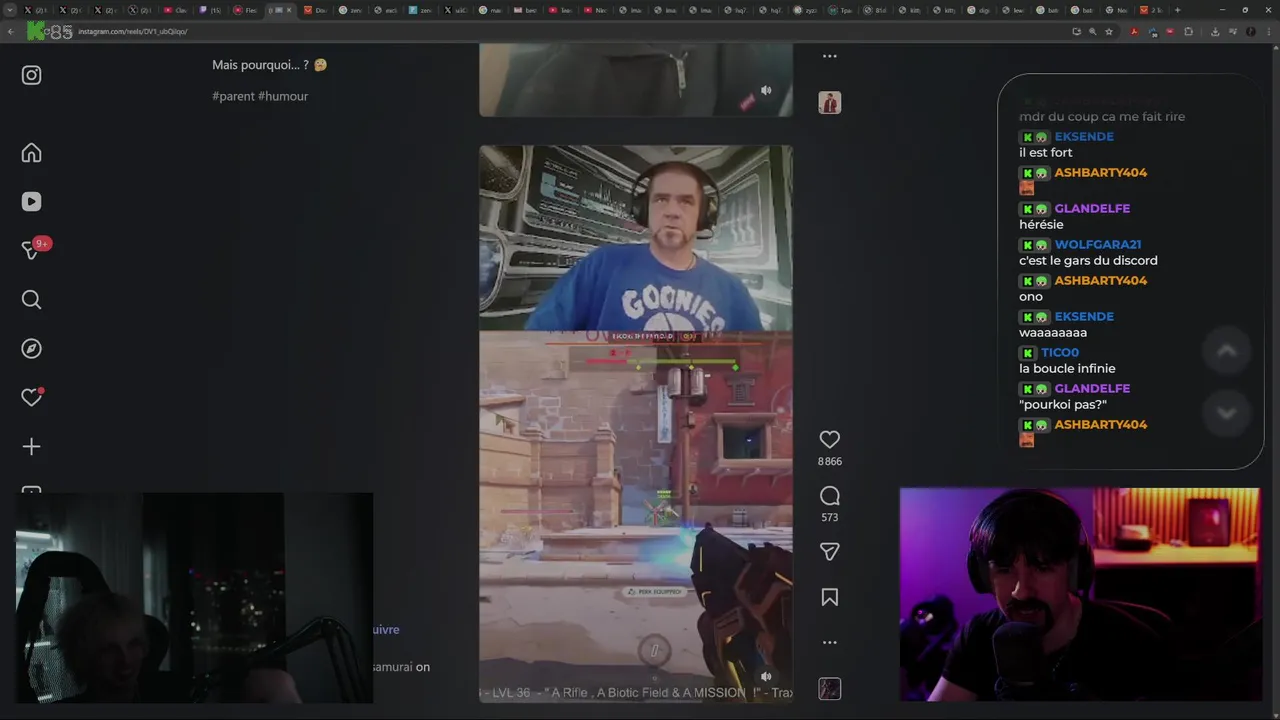The image size is (1280, 720).
Task: Open the audio thumbnail of the upper reel
Action: pyautogui.click(x=829, y=102)
